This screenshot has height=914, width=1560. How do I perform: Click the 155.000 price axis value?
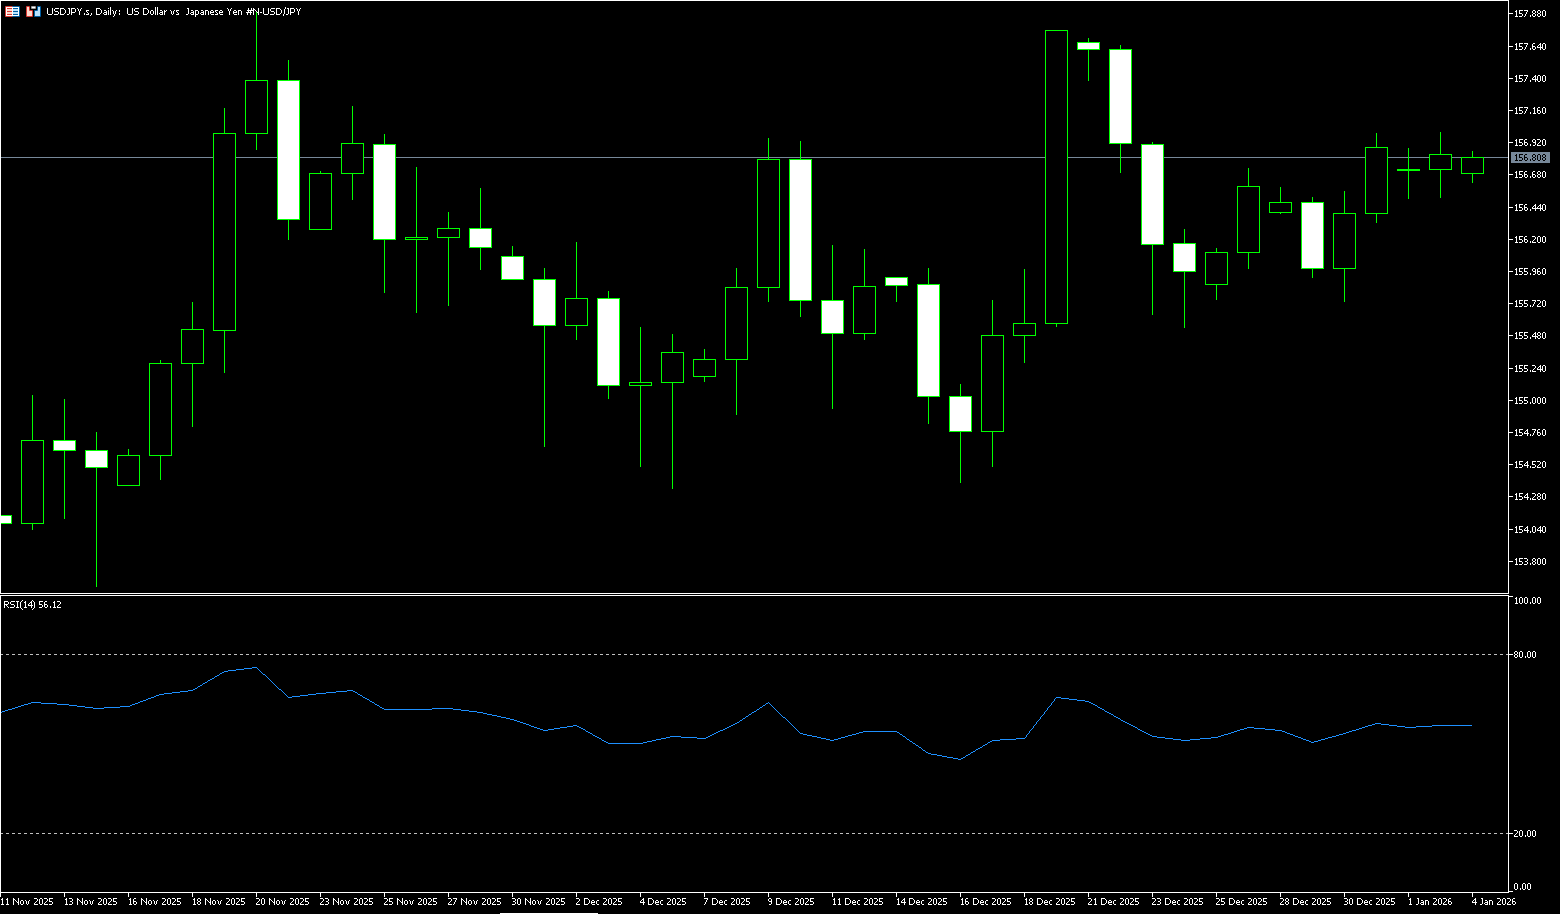coord(1531,401)
